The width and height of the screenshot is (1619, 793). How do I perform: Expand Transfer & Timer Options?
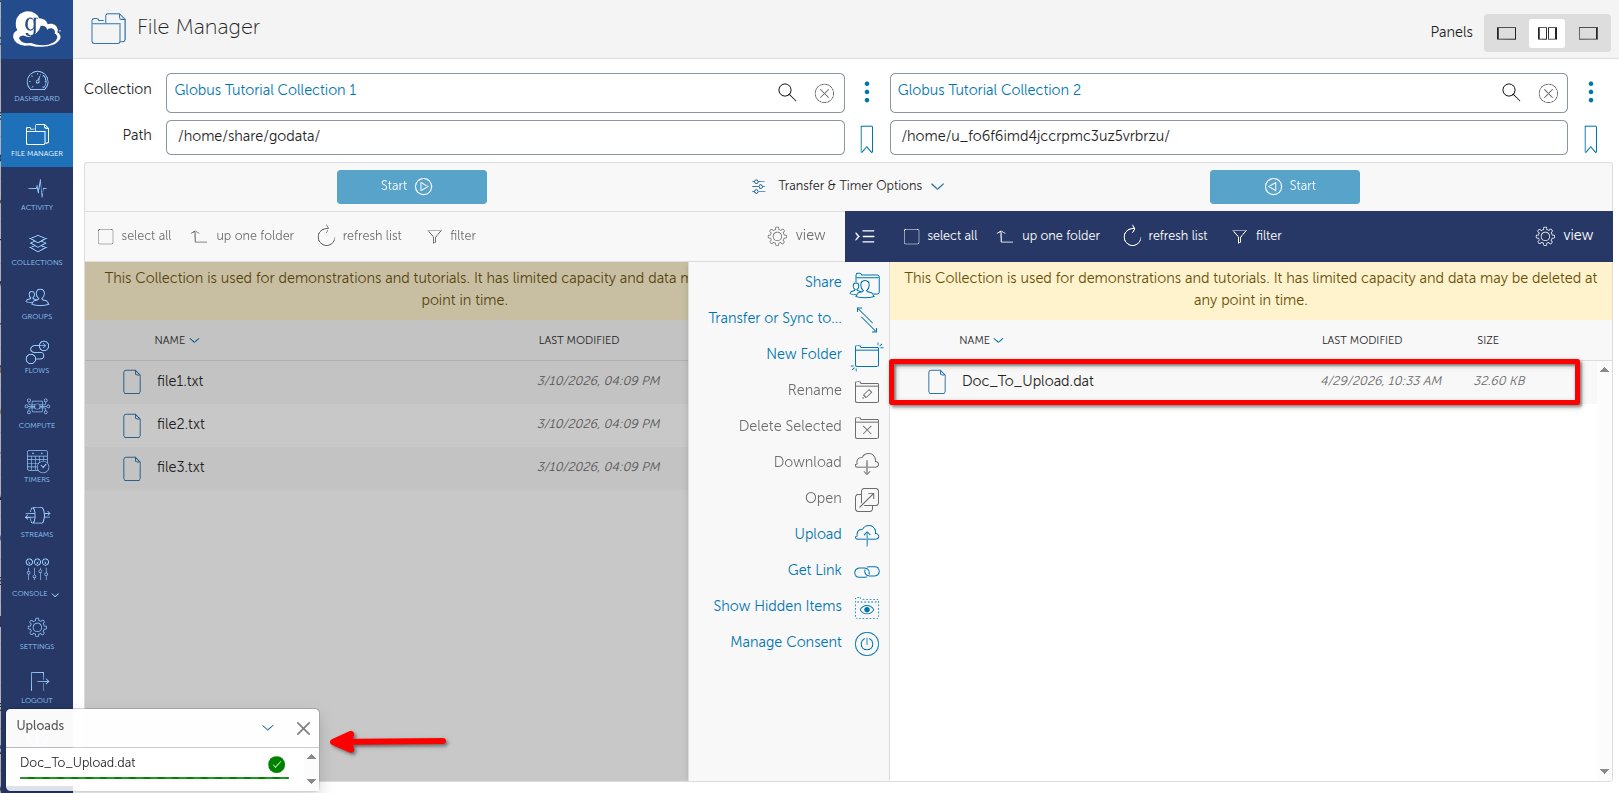(848, 186)
